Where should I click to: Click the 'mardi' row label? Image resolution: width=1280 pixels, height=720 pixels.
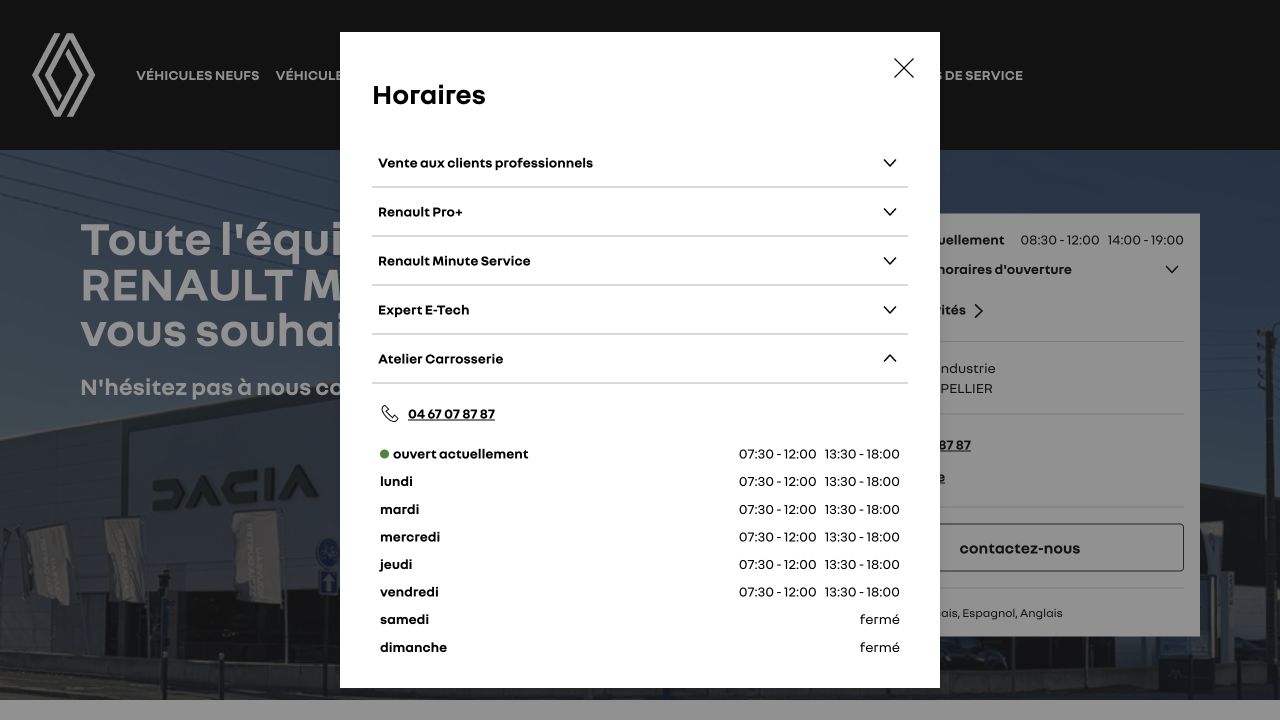click(399, 510)
